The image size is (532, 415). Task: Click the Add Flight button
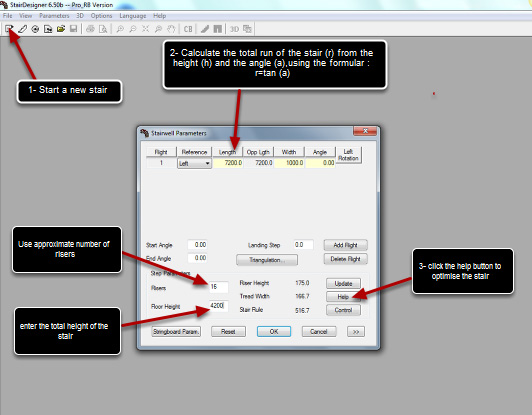click(345, 245)
